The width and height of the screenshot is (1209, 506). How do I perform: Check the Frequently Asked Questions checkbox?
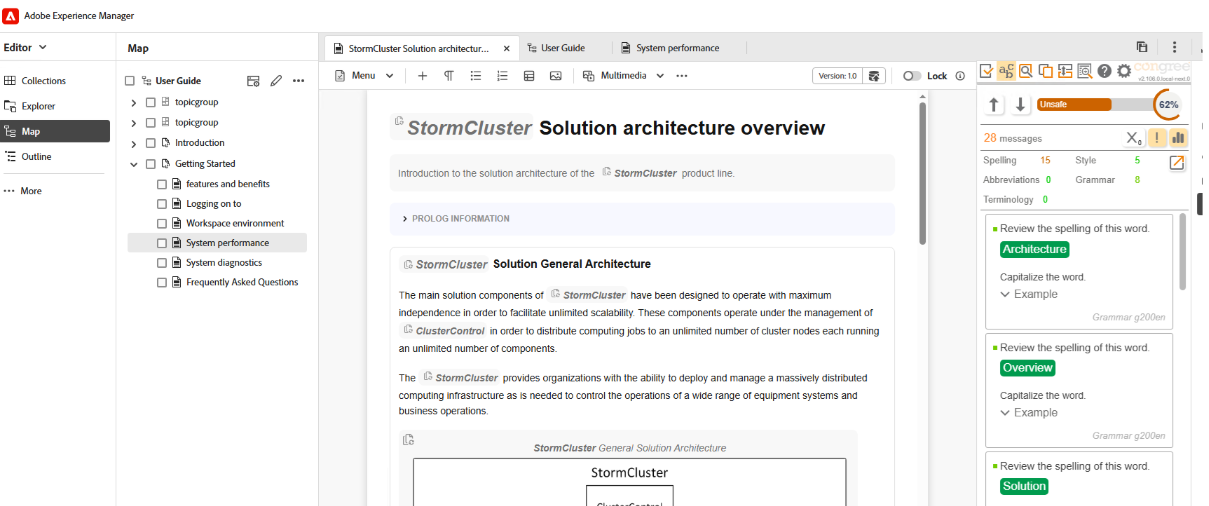pos(162,282)
